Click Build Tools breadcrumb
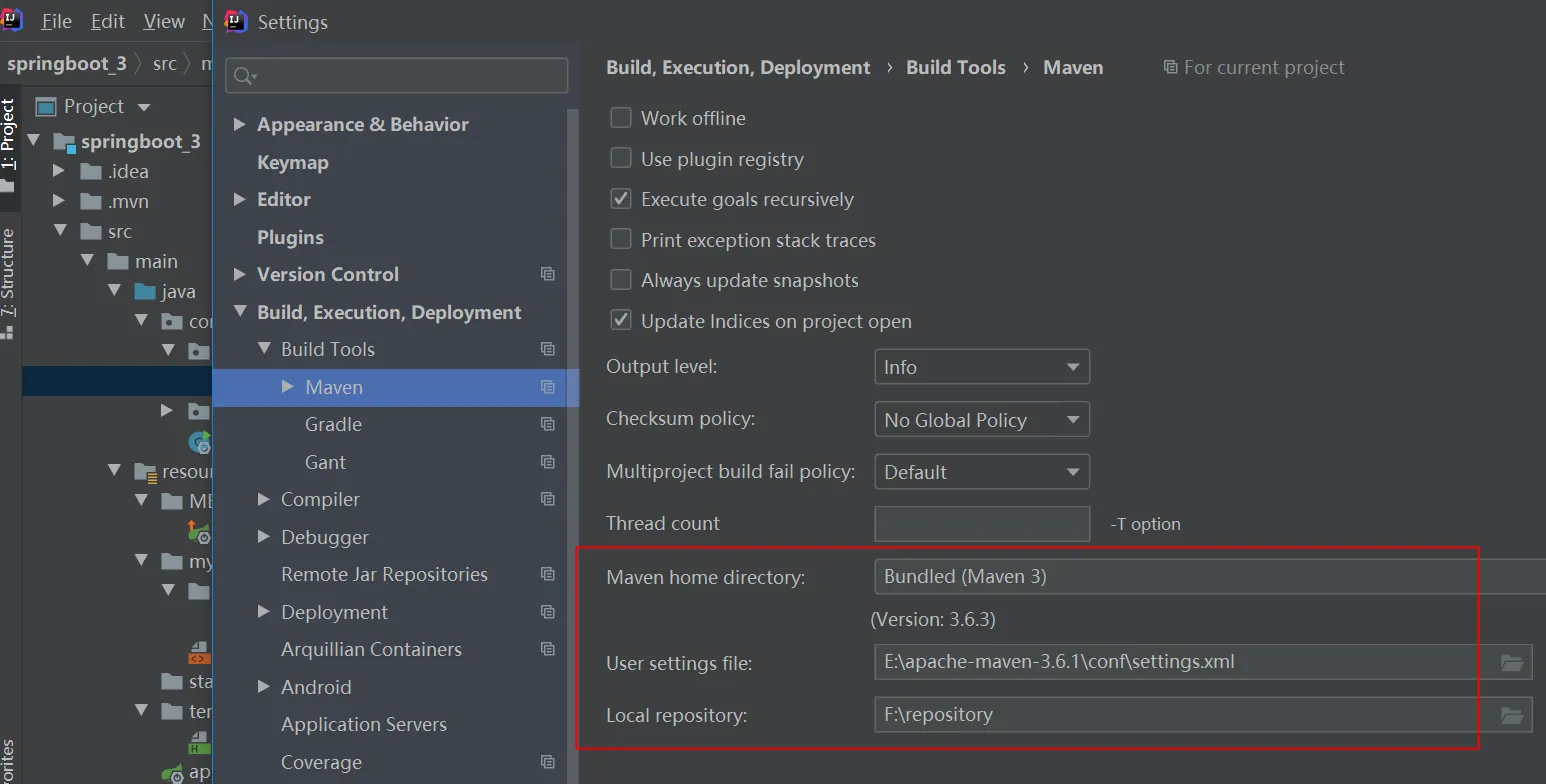The image size is (1546, 784). pyautogui.click(x=956, y=67)
